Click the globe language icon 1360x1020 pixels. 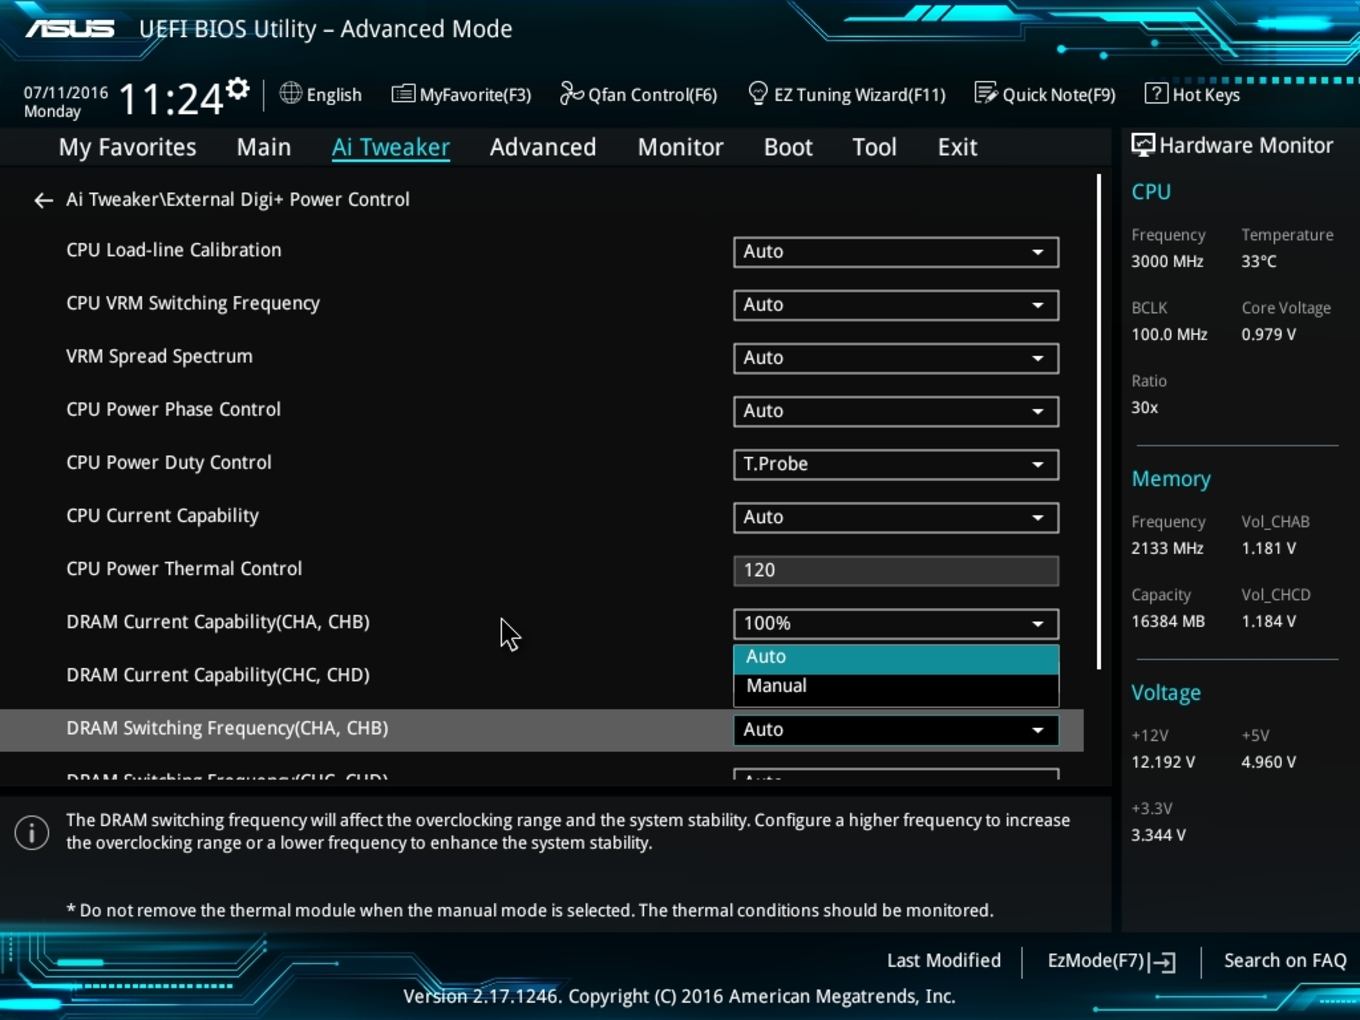290,93
